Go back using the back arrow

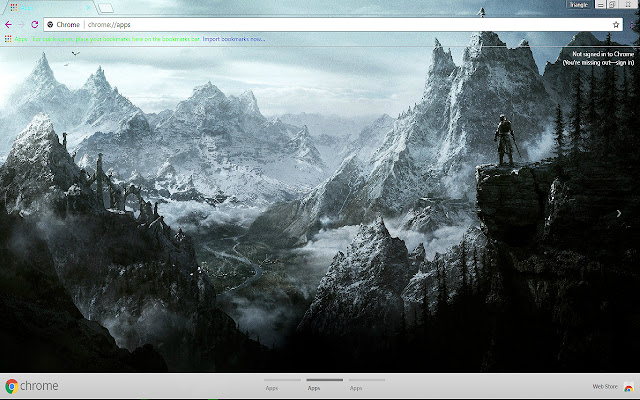tap(8, 24)
